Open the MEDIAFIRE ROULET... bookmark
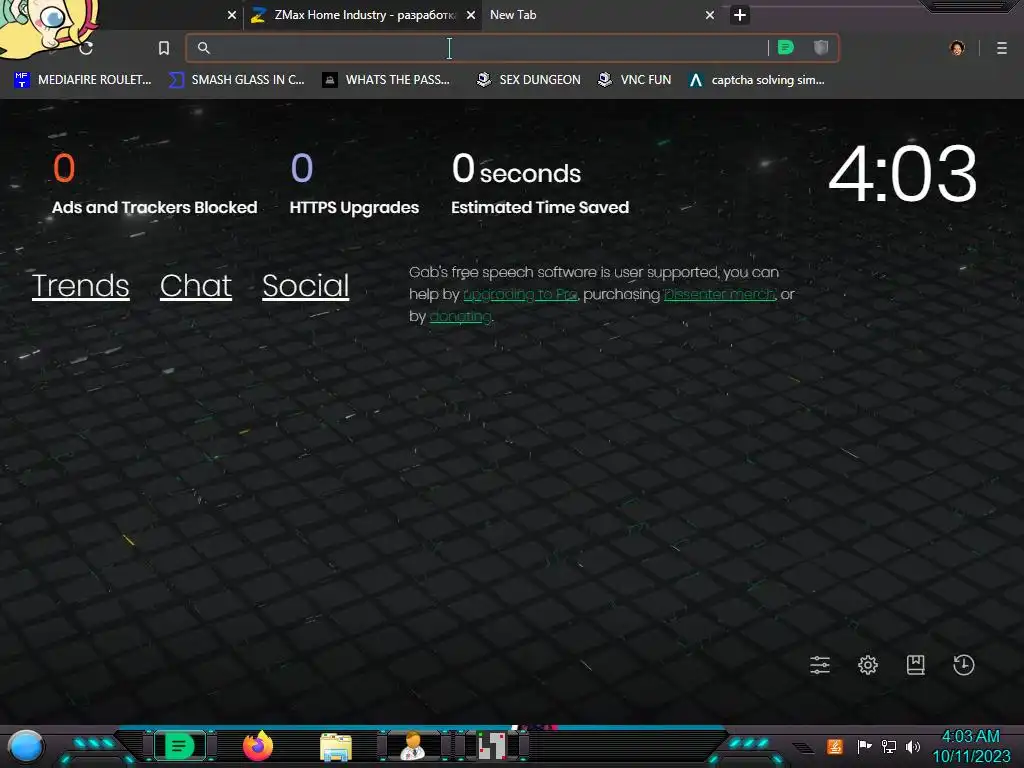Viewport: 1024px width, 768px height. click(82, 80)
